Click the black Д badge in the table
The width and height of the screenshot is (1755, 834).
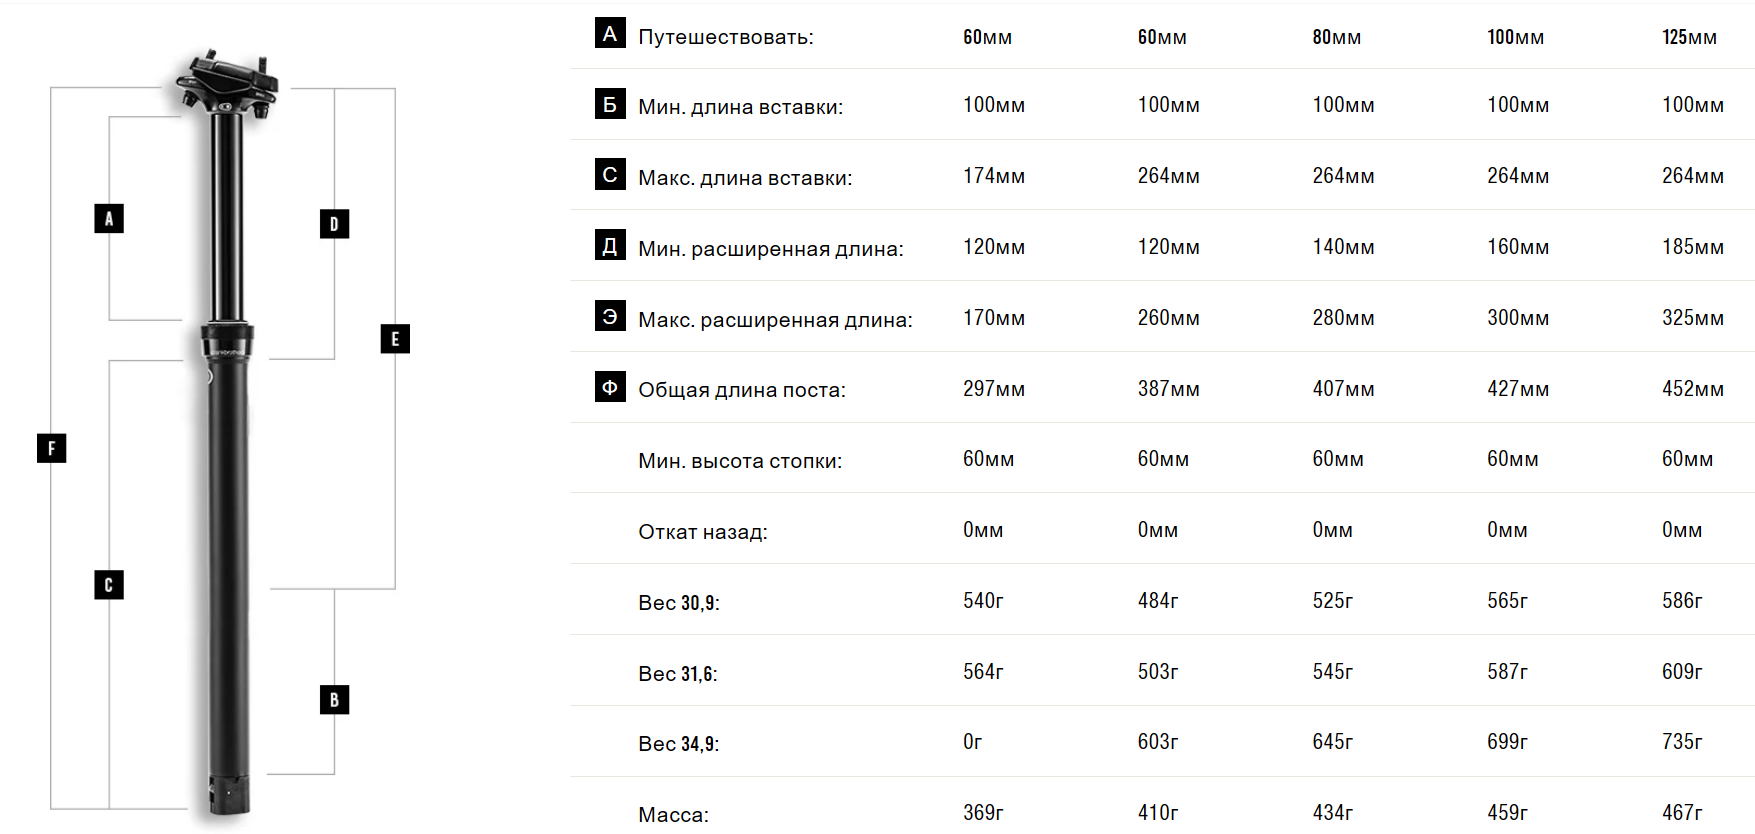click(610, 245)
